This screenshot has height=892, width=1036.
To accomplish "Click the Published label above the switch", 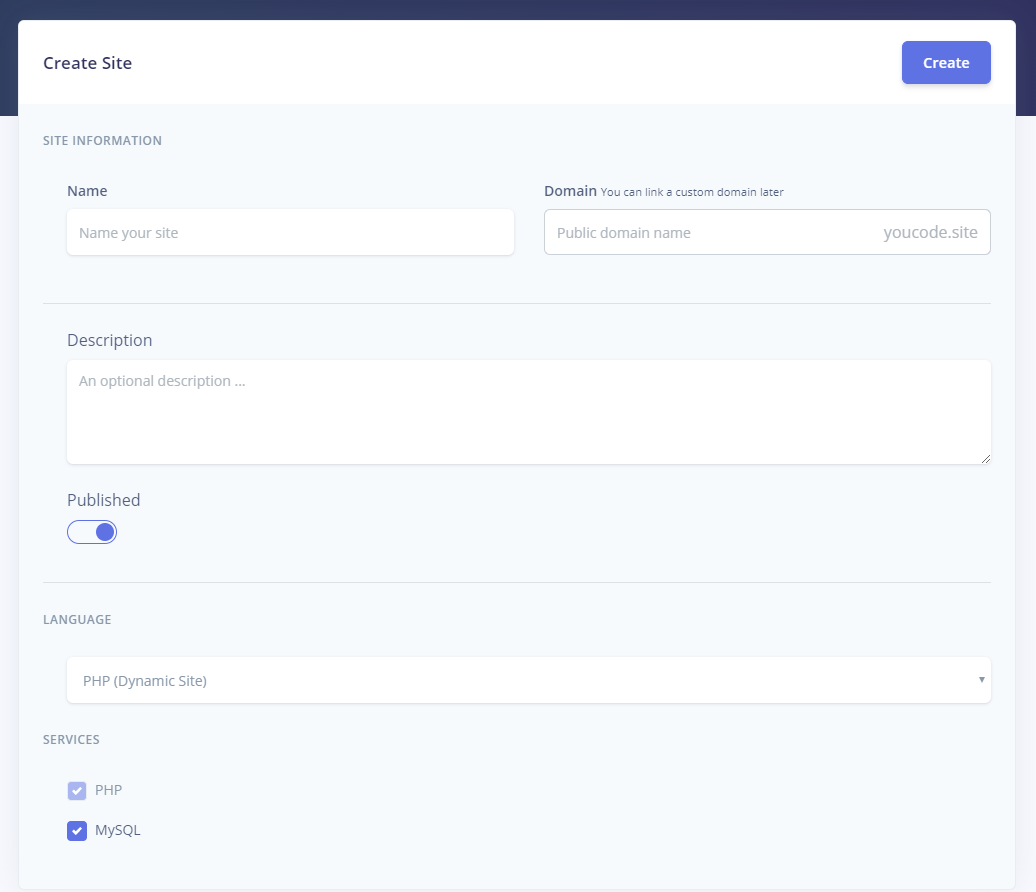I will pos(103,499).
